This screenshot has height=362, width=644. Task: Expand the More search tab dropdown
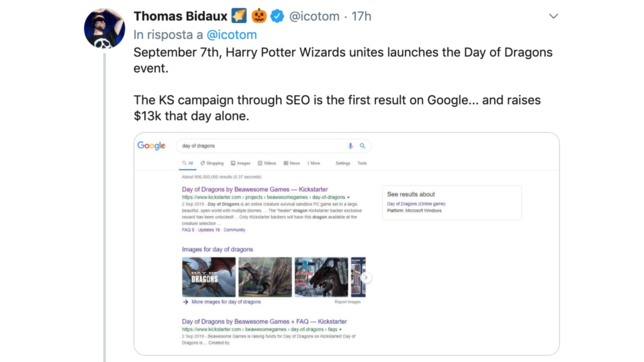[314, 163]
